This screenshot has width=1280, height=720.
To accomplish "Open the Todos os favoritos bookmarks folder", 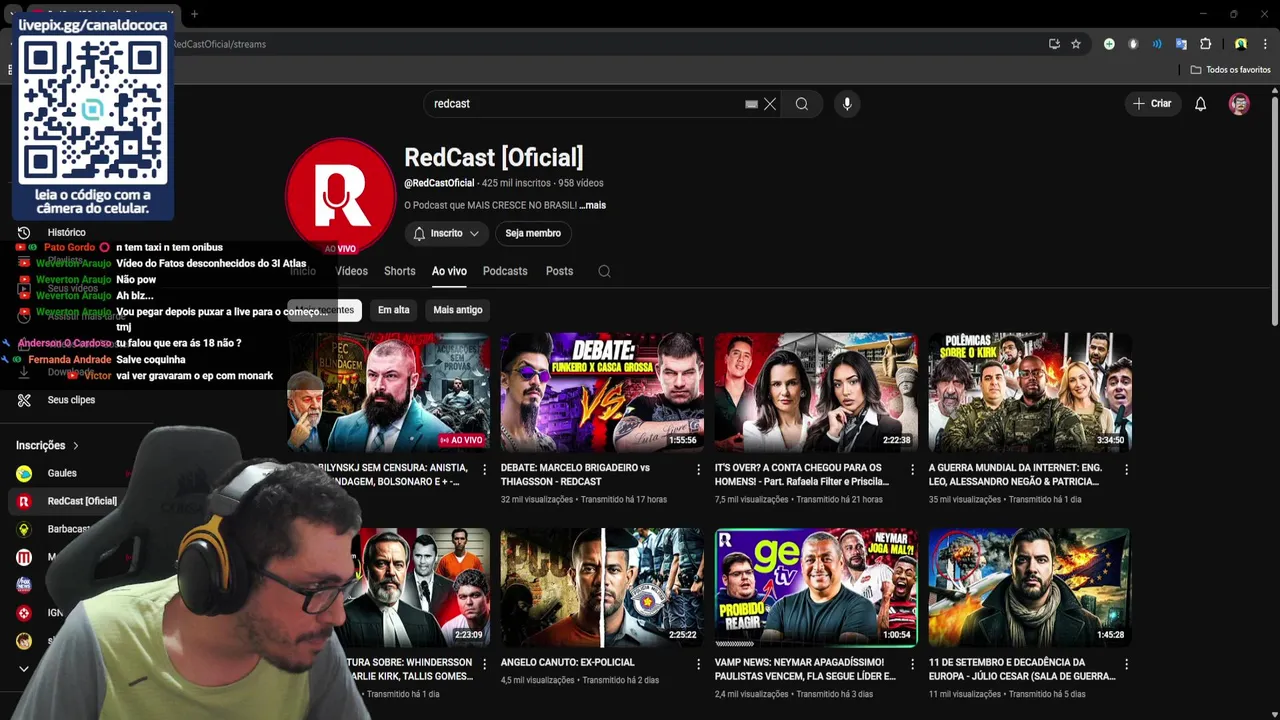I will tap(1230, 70).
